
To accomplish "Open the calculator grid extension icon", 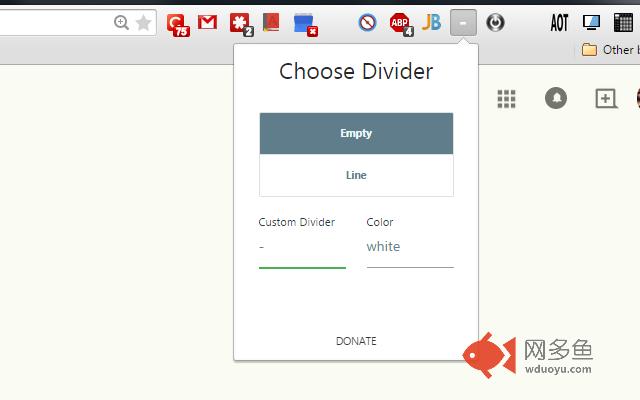I will (623, 22).
